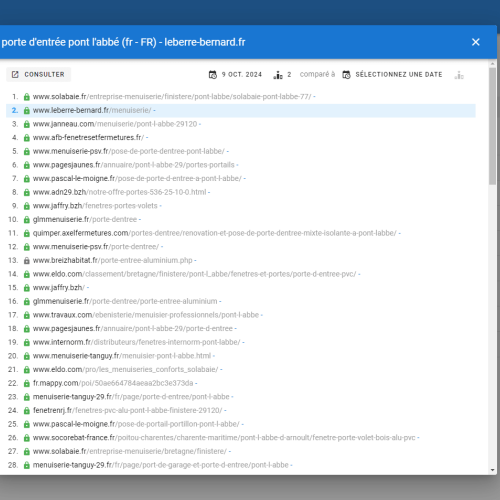The image size is (500, 500).
Task: Close the leberre-bernard.fr results dialog
Action: tap(476, 42)
